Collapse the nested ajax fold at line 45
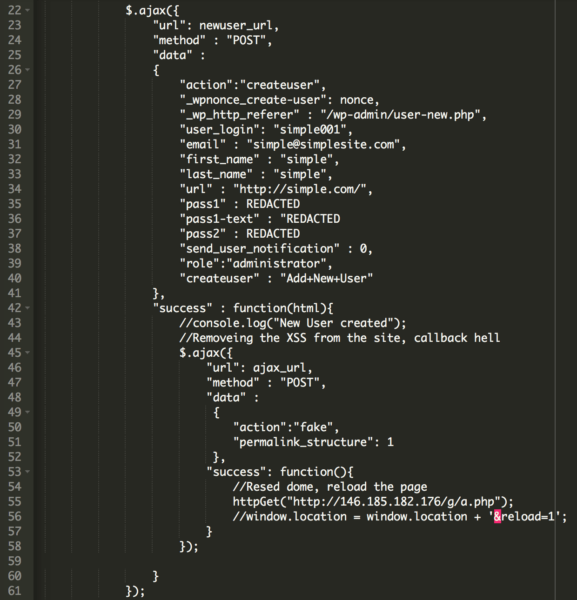The width and height of the screenshot is (577, 600). 27,352
